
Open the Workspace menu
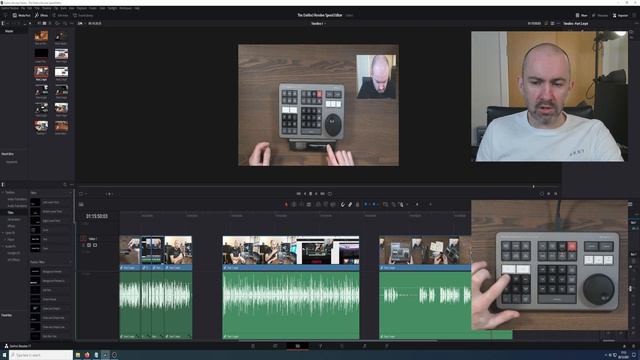[125, 8]
